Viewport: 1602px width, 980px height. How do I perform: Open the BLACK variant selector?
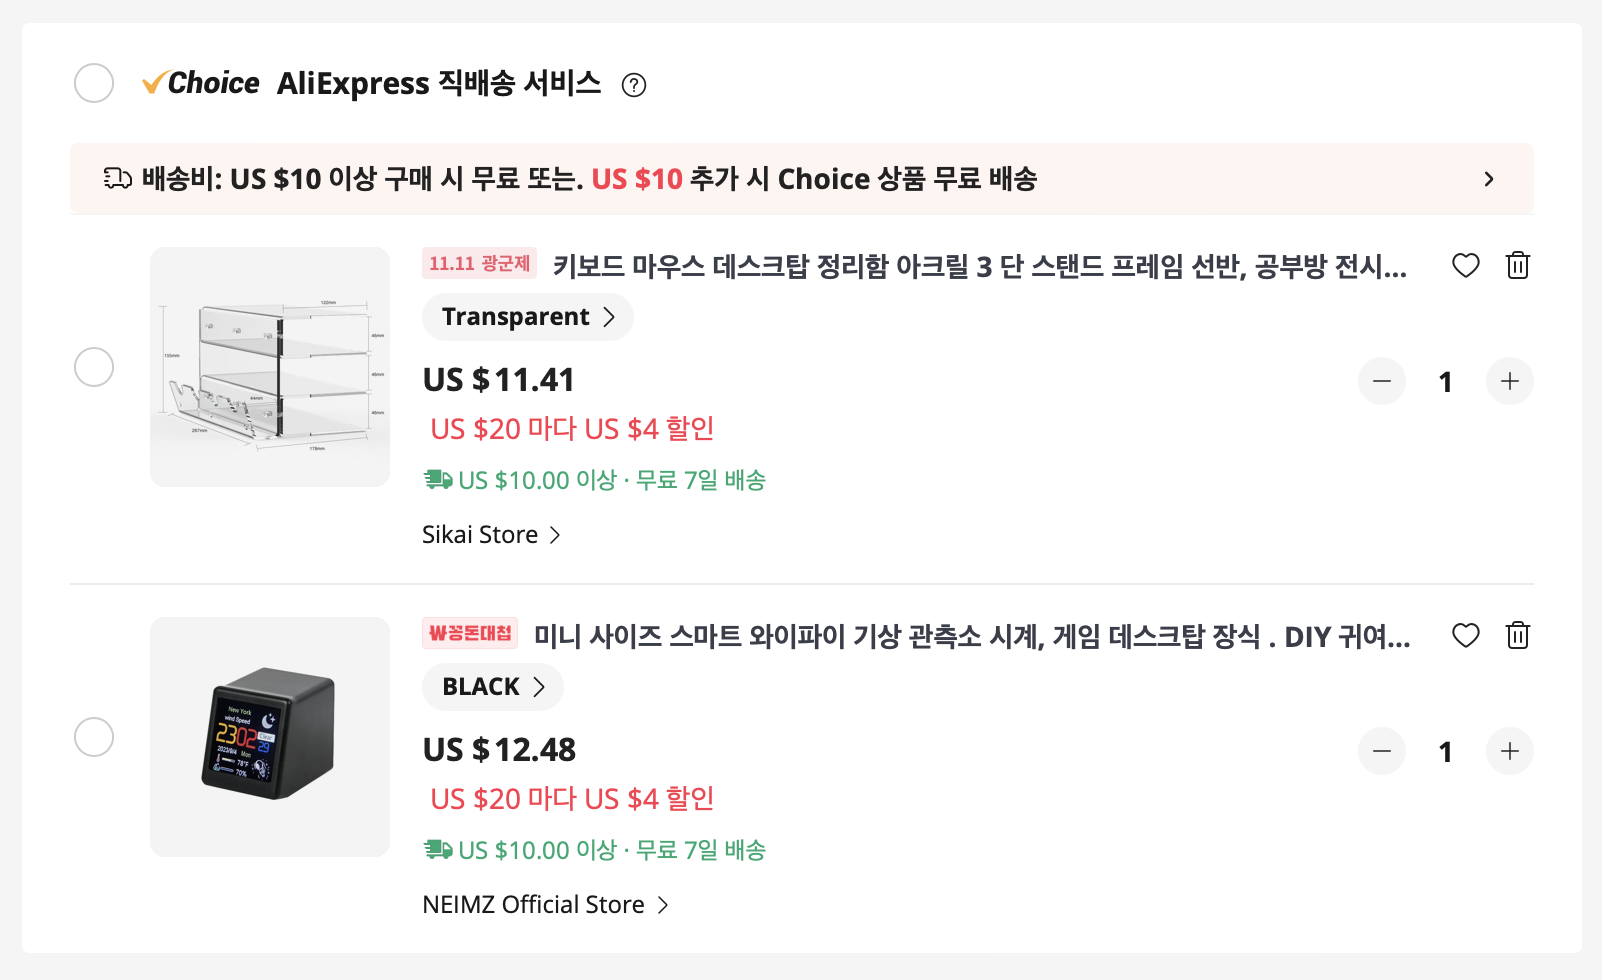click(x=492, y=687)
